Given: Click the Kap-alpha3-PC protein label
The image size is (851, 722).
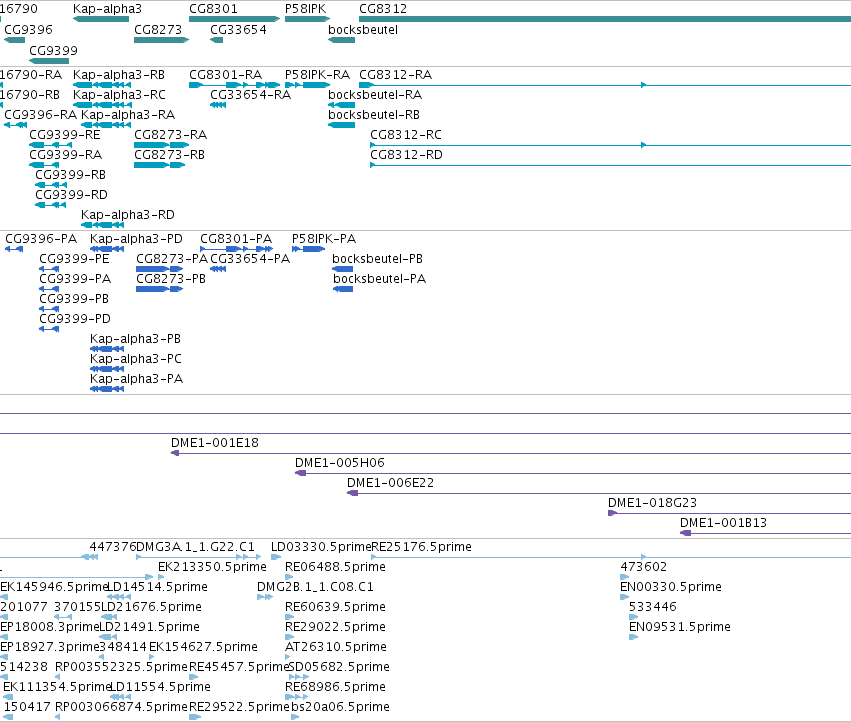Looking at the screenshot, I should point(136,358).
